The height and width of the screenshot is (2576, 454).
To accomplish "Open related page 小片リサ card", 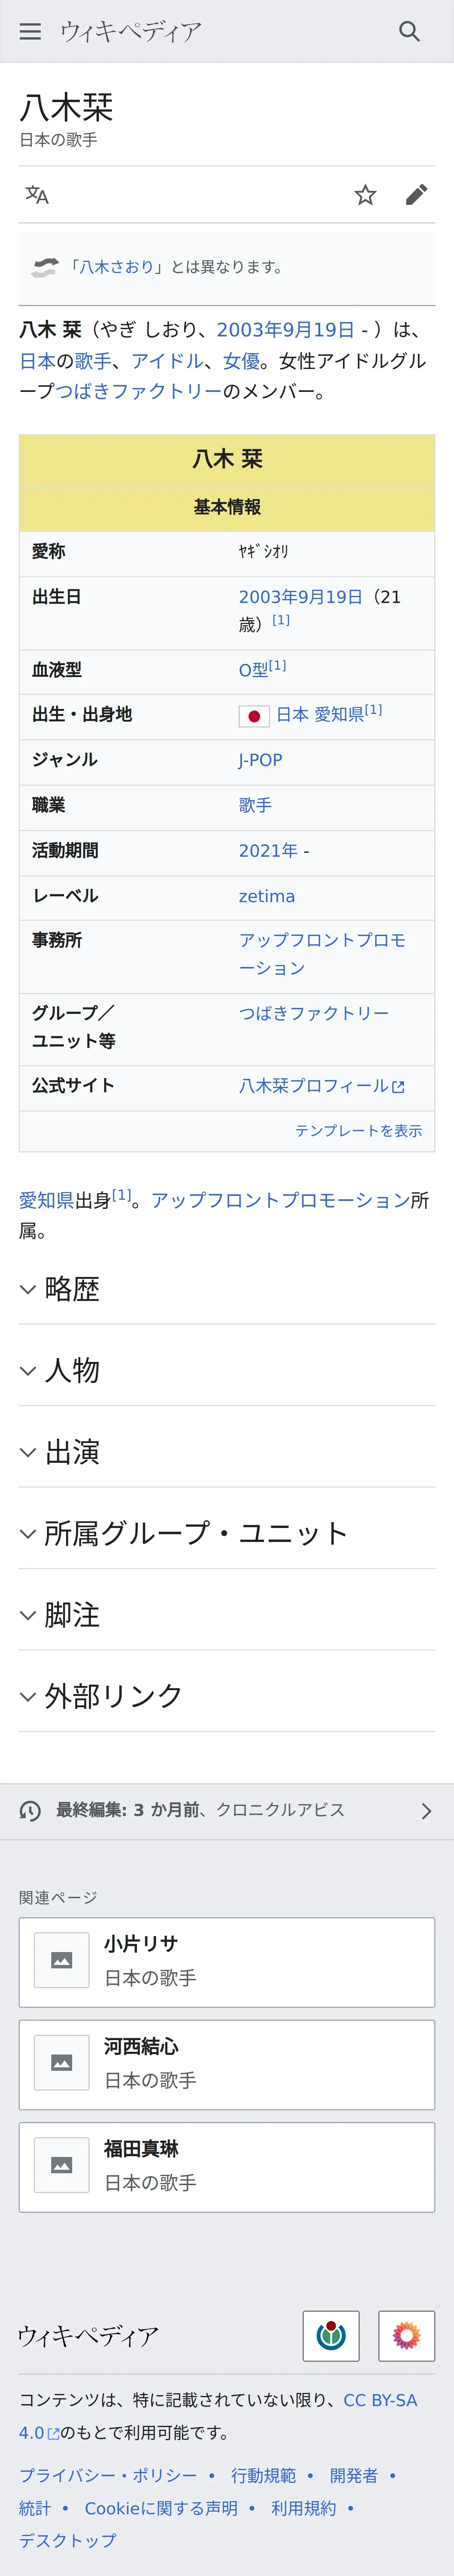I will [x=227, y=1962].
